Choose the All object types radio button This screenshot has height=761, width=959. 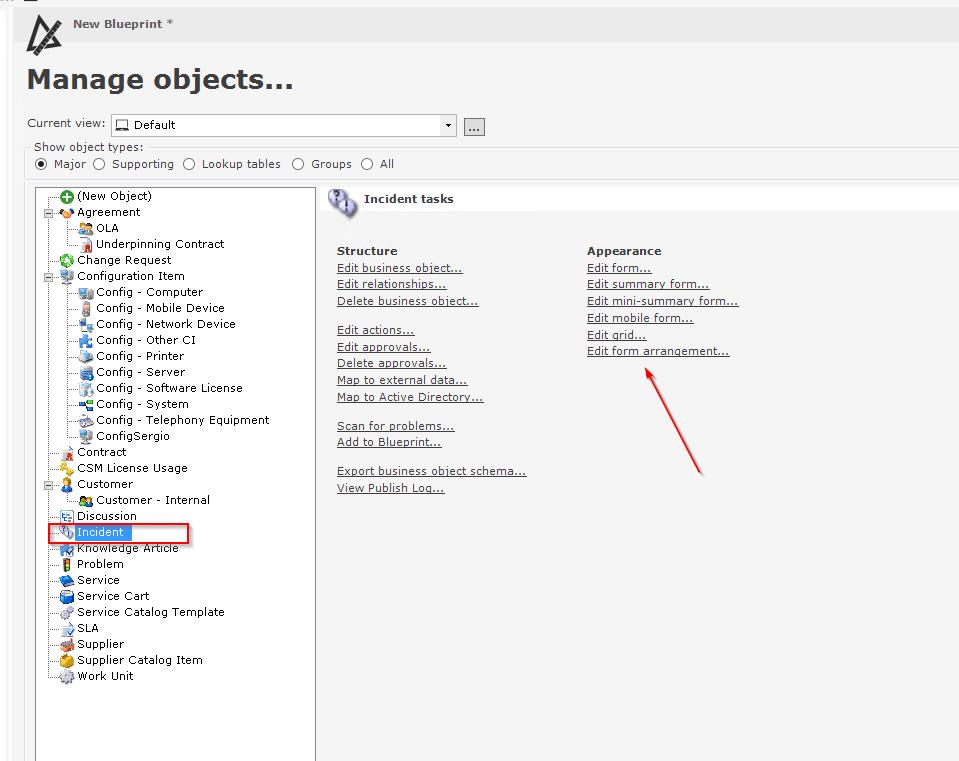(x=367, y=164)
